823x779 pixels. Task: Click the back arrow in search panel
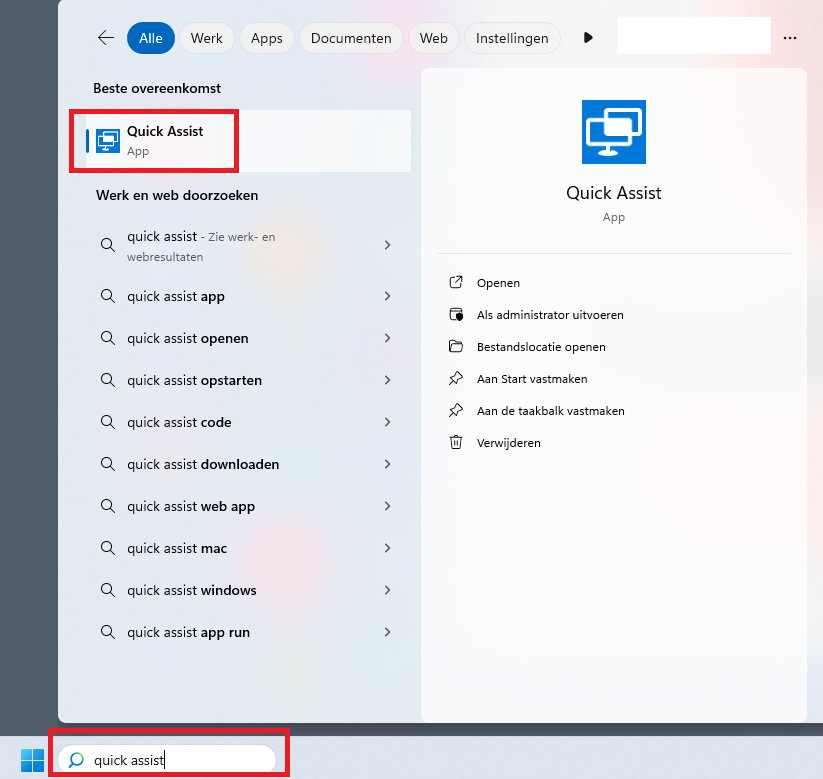pyautogui.click(x=106, y=38)
